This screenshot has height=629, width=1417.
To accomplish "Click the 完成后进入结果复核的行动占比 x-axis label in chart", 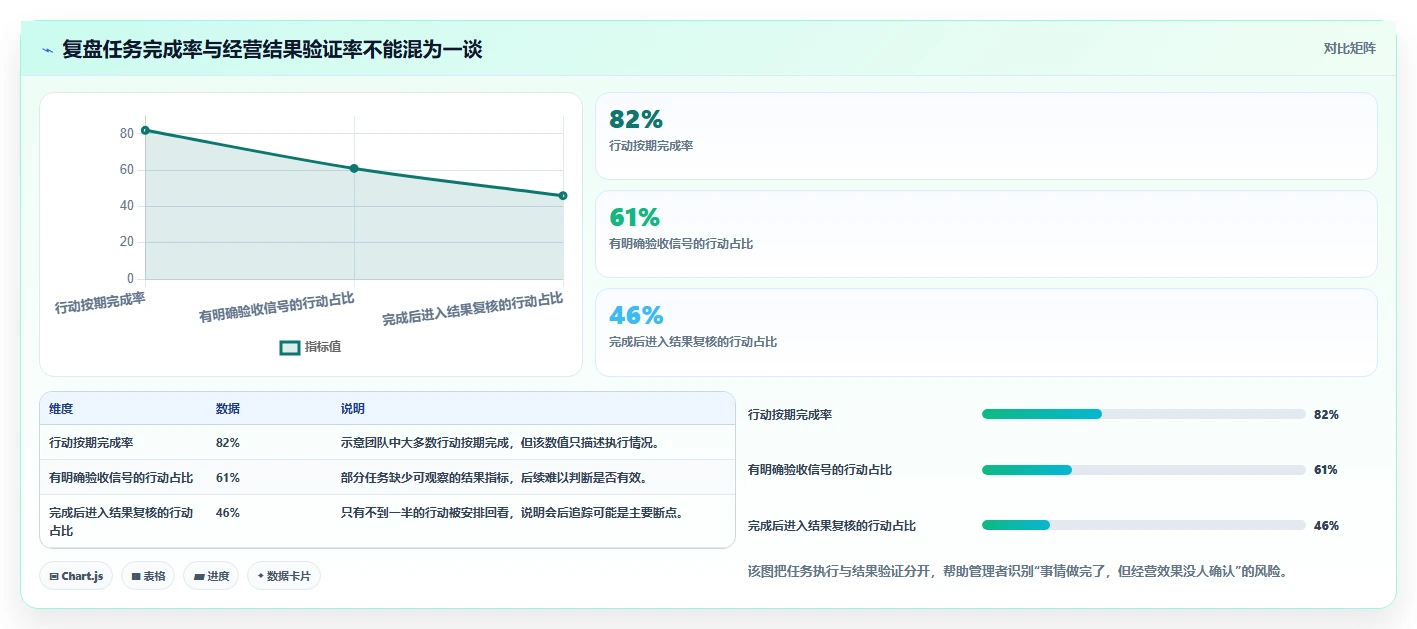I will 473,309.
